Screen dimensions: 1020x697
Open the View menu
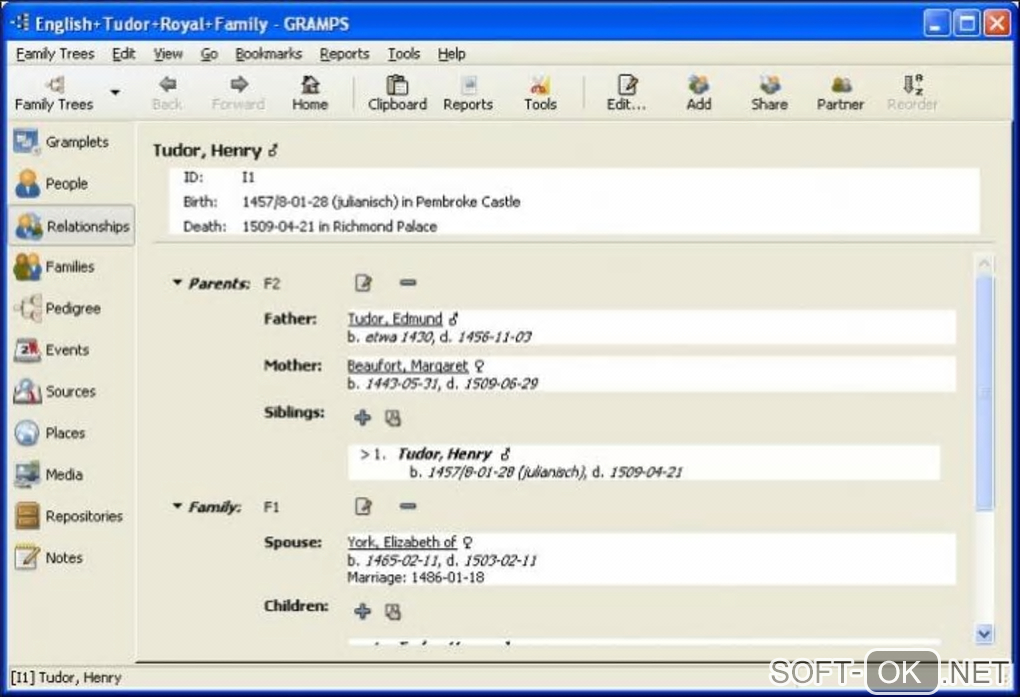pyautogui.click(x=168, y=53)
